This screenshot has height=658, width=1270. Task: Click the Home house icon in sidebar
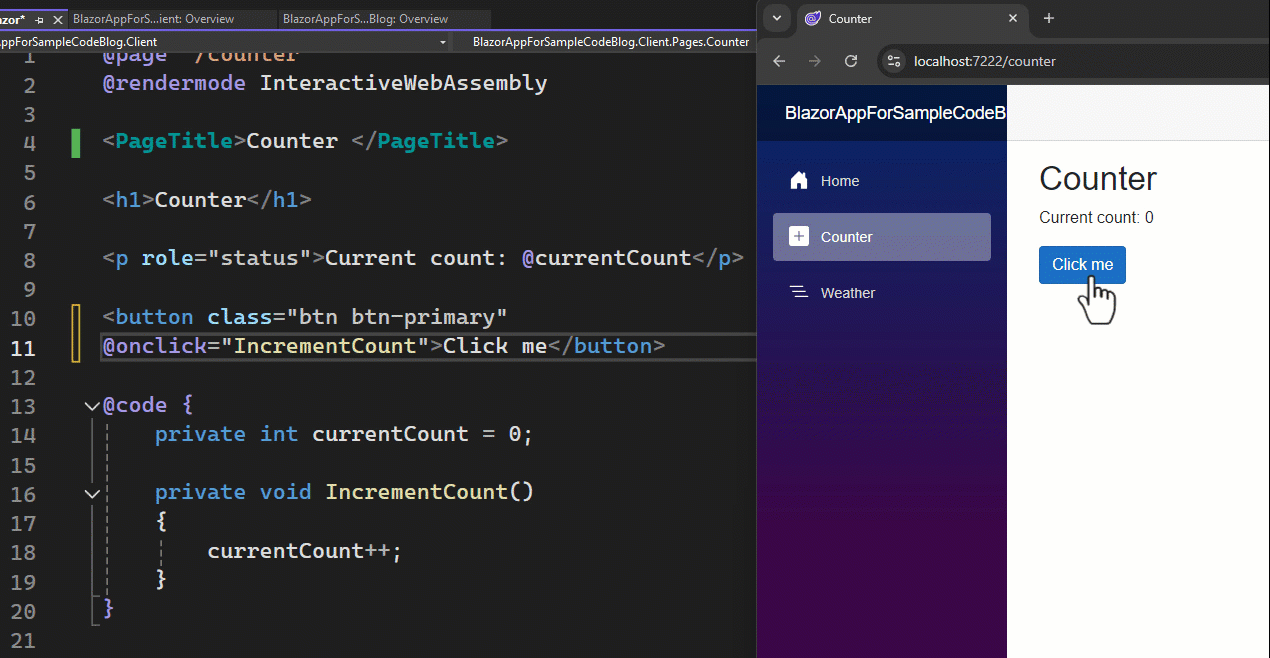(x=799, y=181)
